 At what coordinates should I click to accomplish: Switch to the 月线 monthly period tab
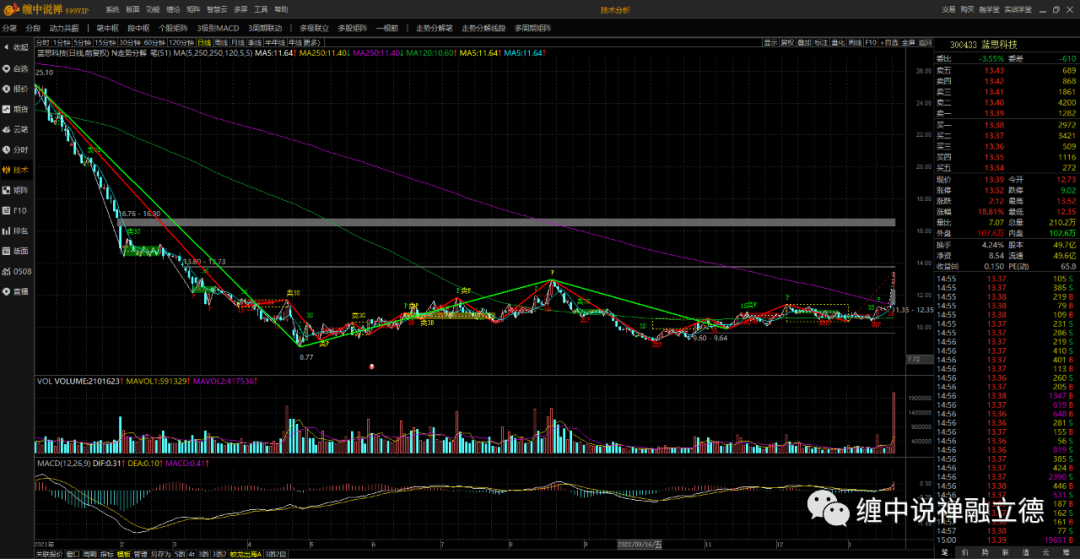pyautogui.click(x=238, y=43)
